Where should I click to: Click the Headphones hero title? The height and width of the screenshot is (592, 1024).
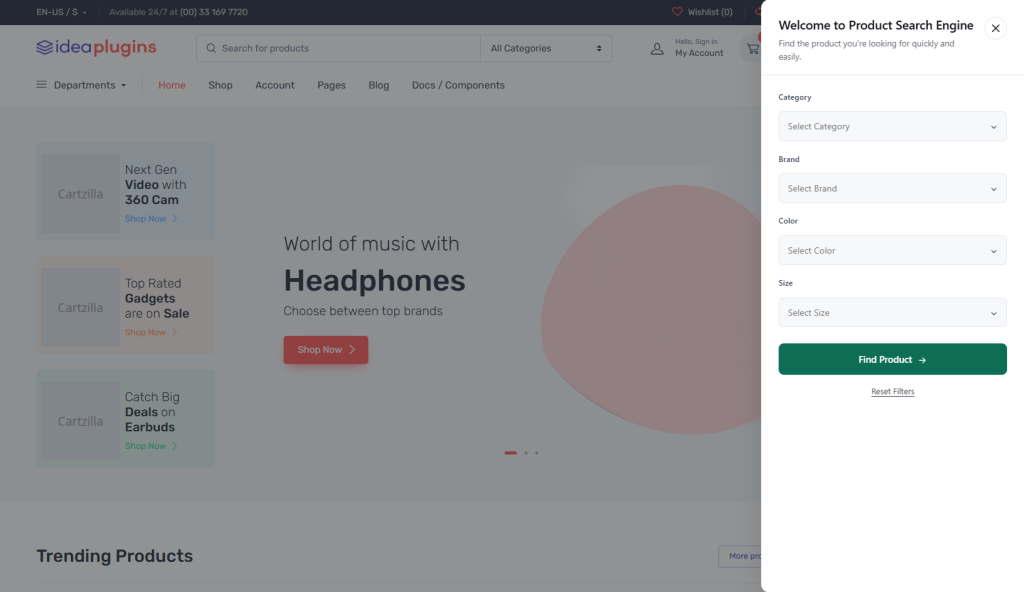tap(374, 280)
